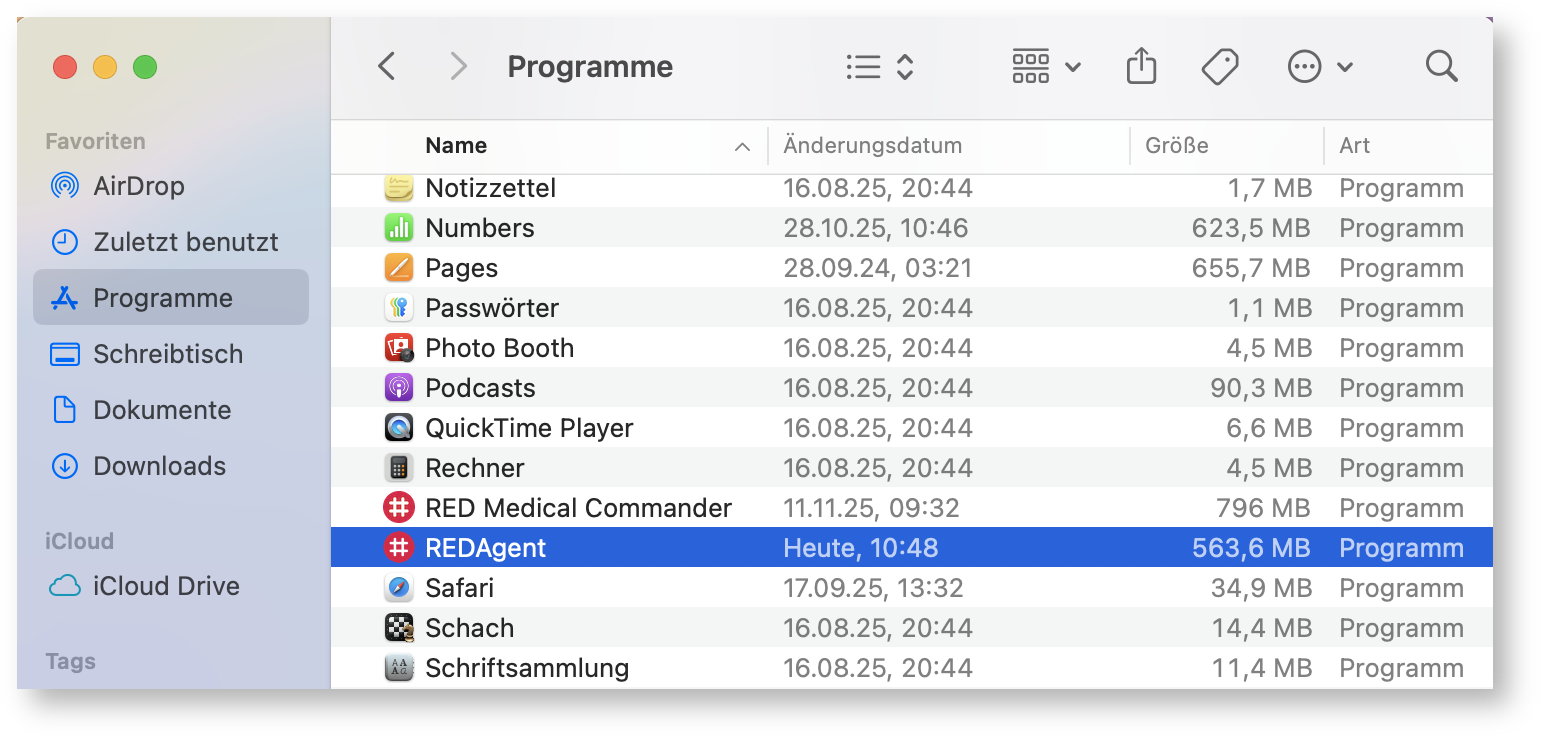Select the Numbers app icon
The height and width of the screenshot is (737, 1541).
tap(399, 228)
